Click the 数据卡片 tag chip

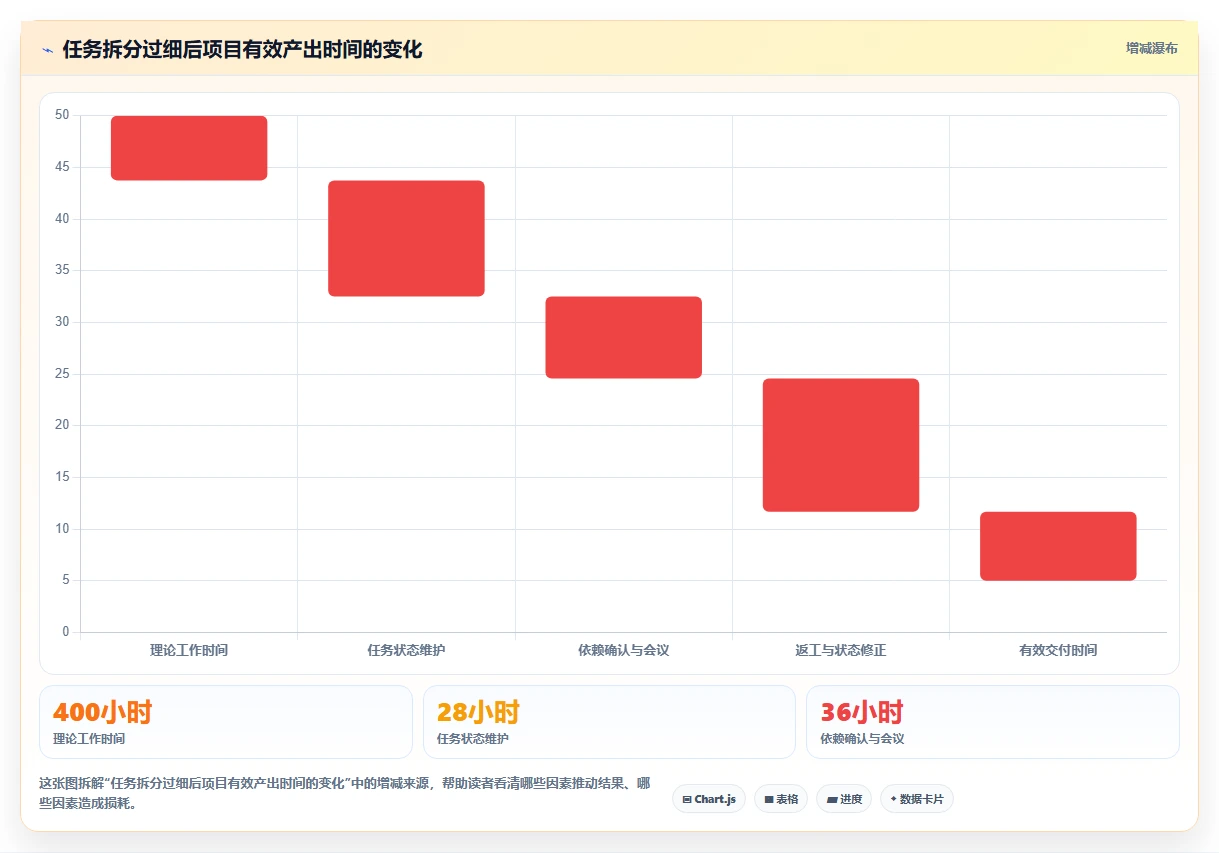point(917,799)
